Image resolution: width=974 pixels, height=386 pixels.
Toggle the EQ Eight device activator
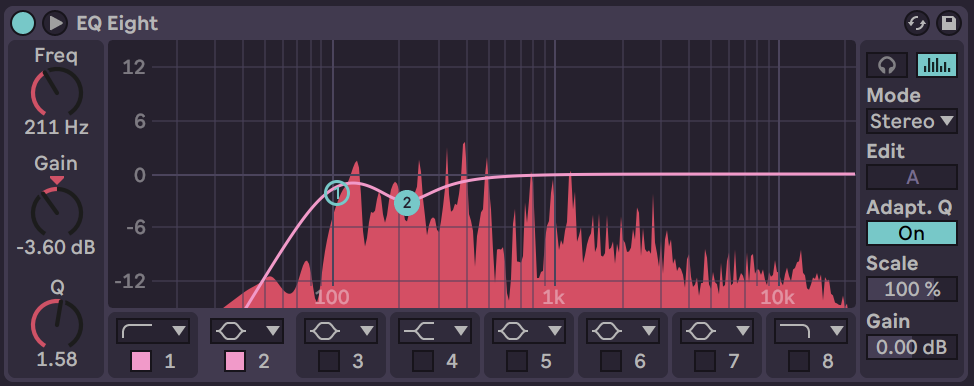[23, 24]
